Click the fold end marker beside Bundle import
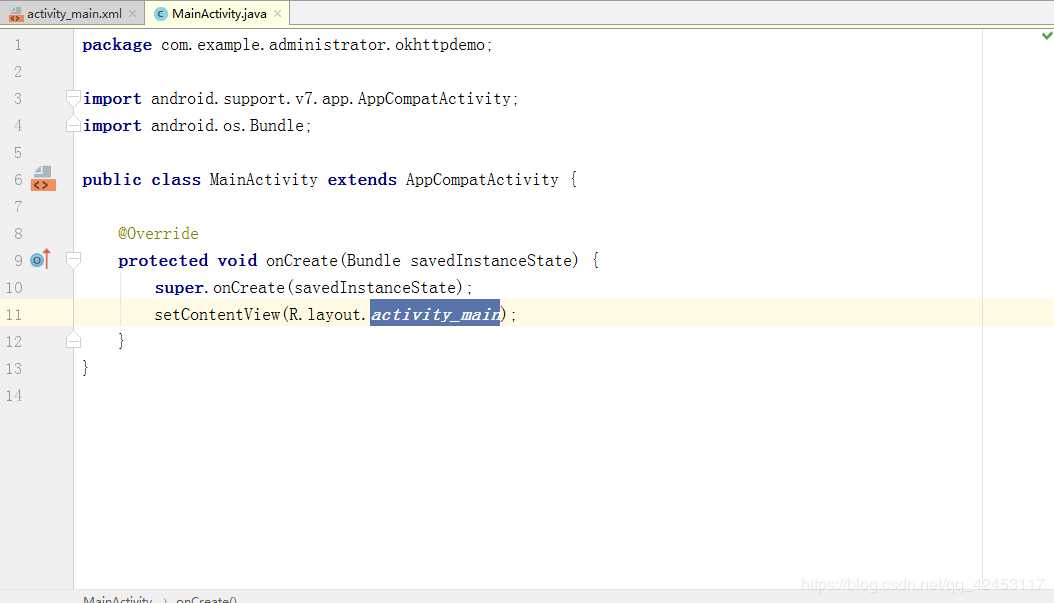This screenshot has width=1054, height=603. (73, 125)
